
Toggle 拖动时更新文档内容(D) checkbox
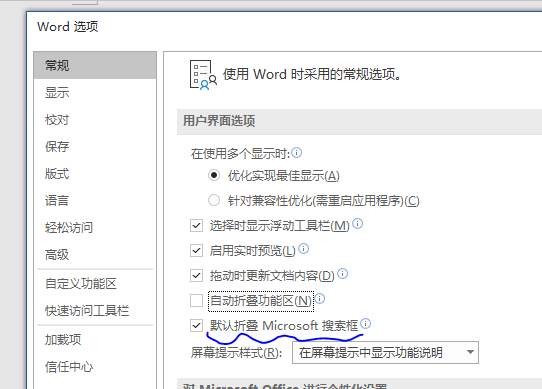[x=196, y=276]
